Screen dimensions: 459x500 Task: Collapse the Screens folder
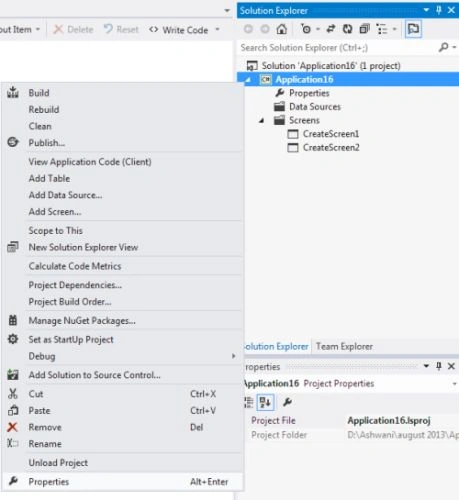262,120
